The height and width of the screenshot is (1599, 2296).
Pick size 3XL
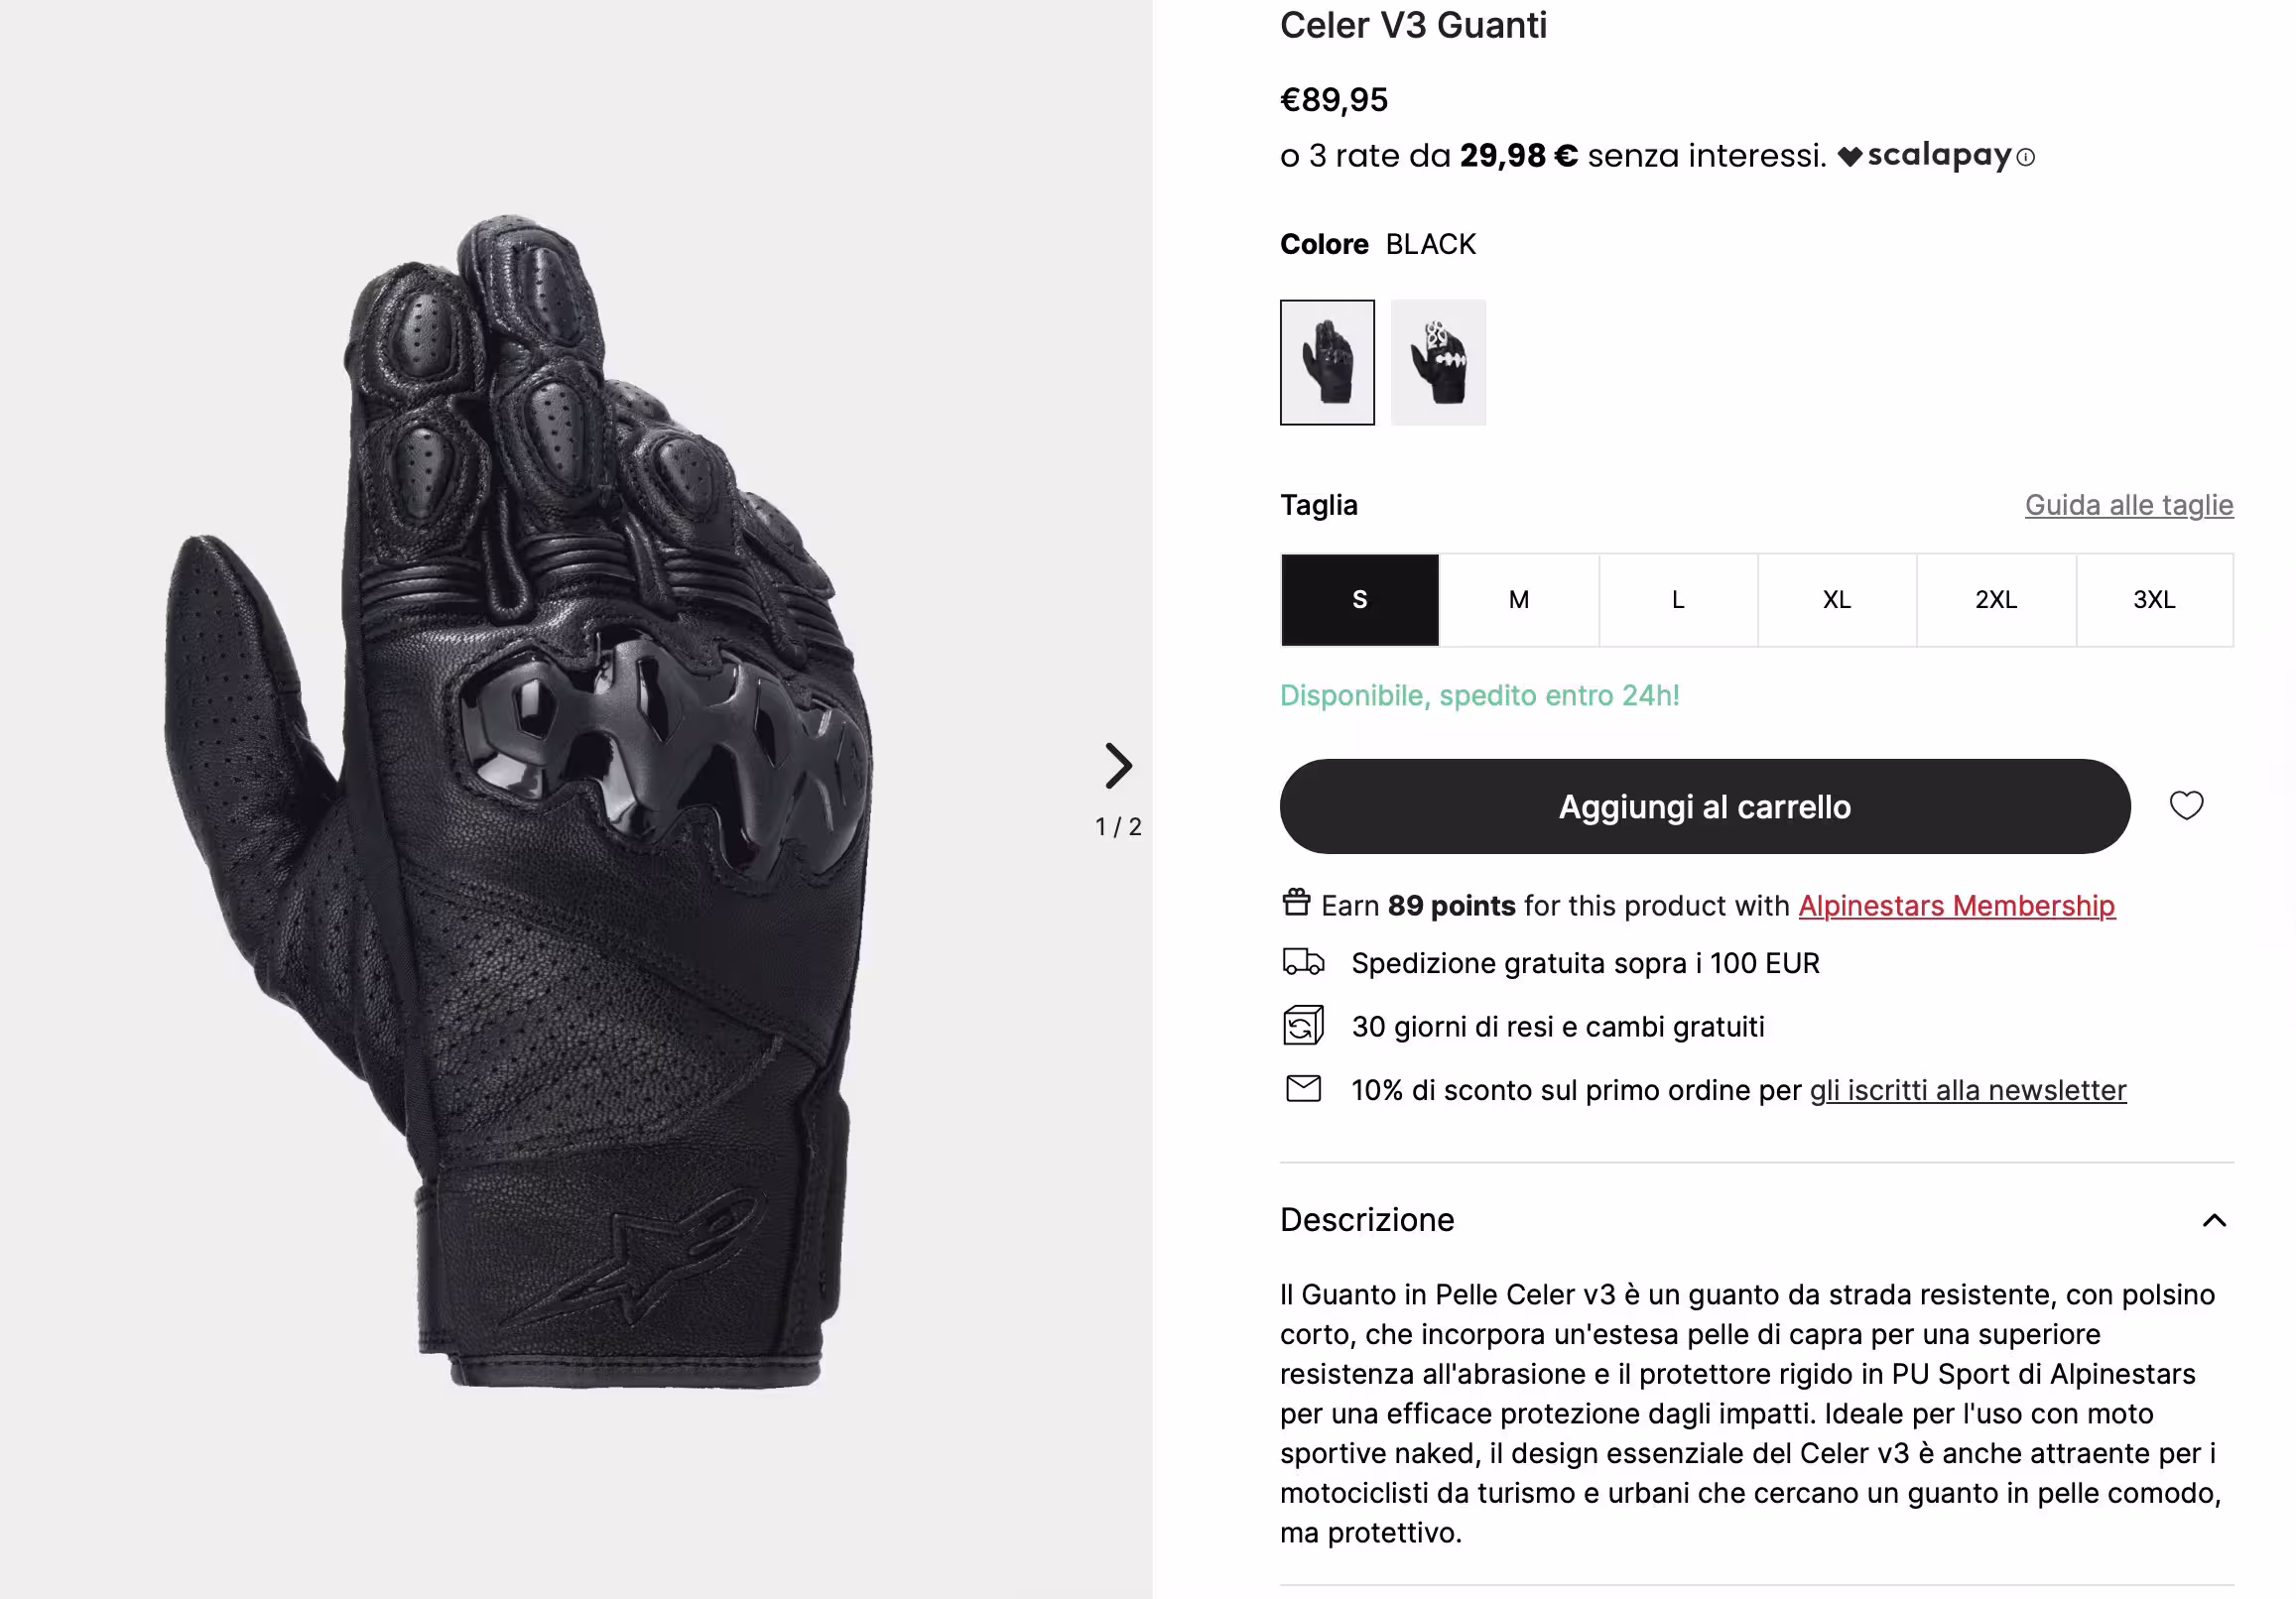point(2154,599)
